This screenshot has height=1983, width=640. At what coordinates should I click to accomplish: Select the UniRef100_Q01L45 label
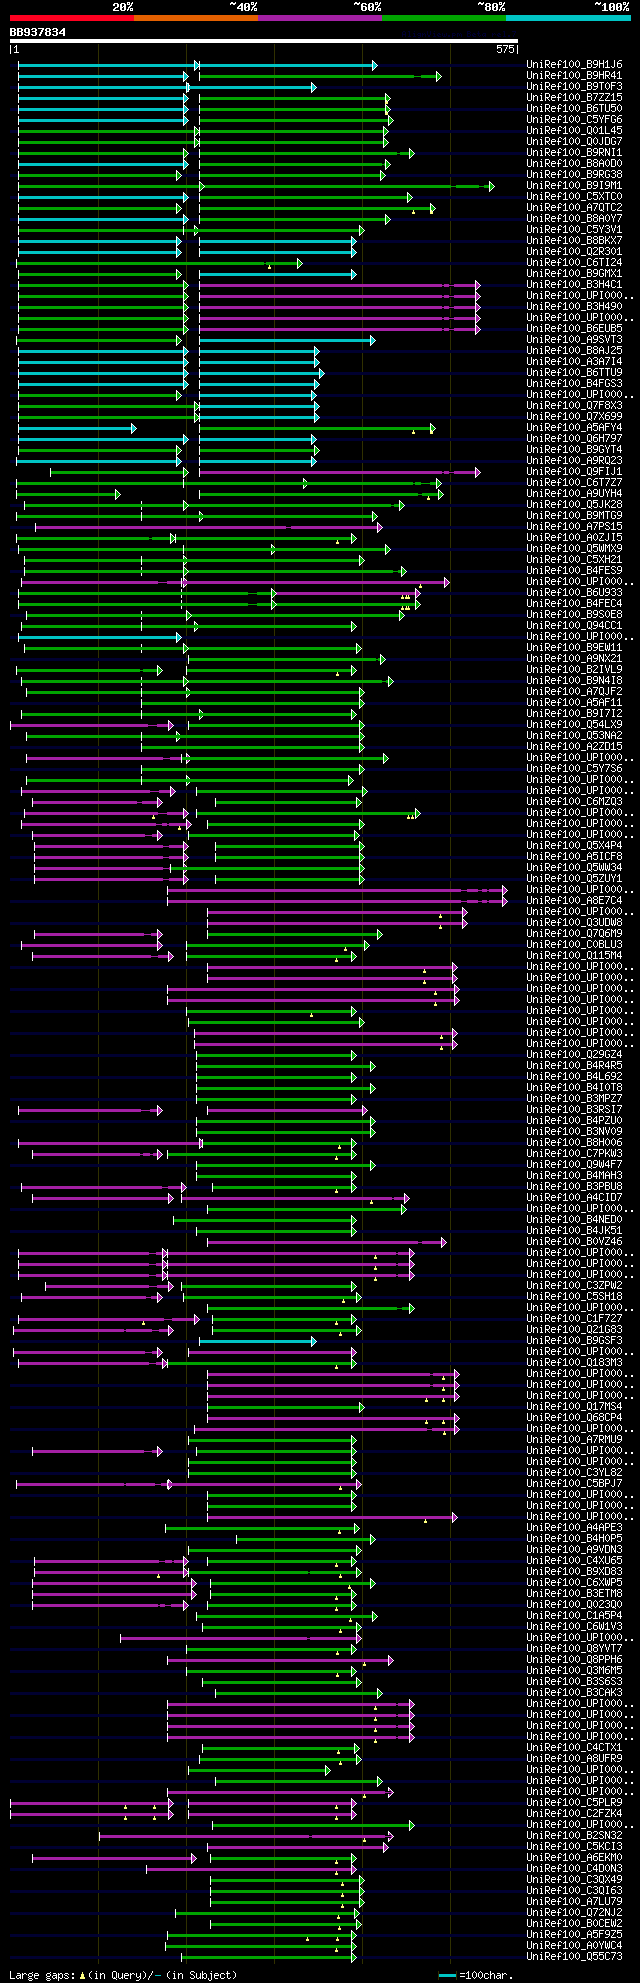point(574,131)
